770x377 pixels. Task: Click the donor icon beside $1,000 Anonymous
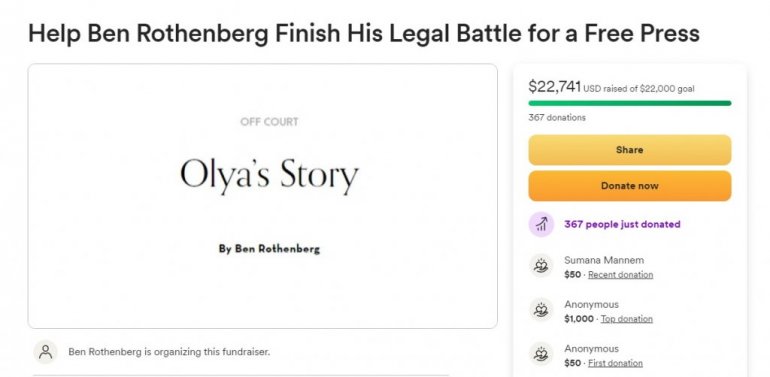(541, 311)
